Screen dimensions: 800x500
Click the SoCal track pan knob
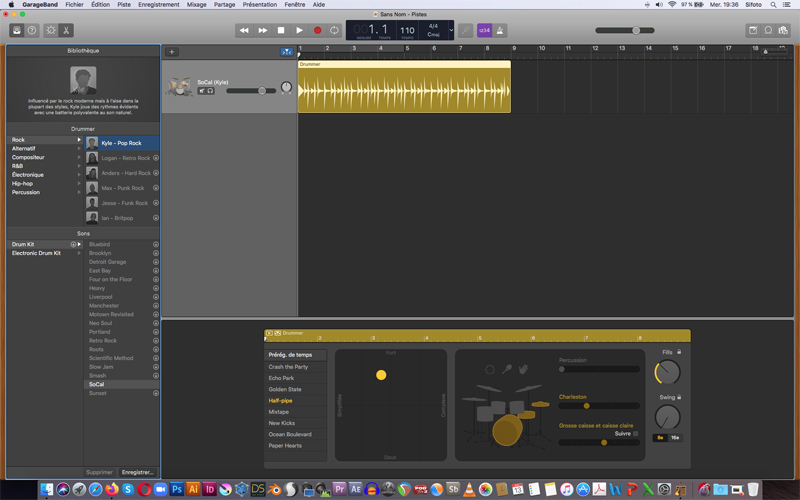[286, 87]
